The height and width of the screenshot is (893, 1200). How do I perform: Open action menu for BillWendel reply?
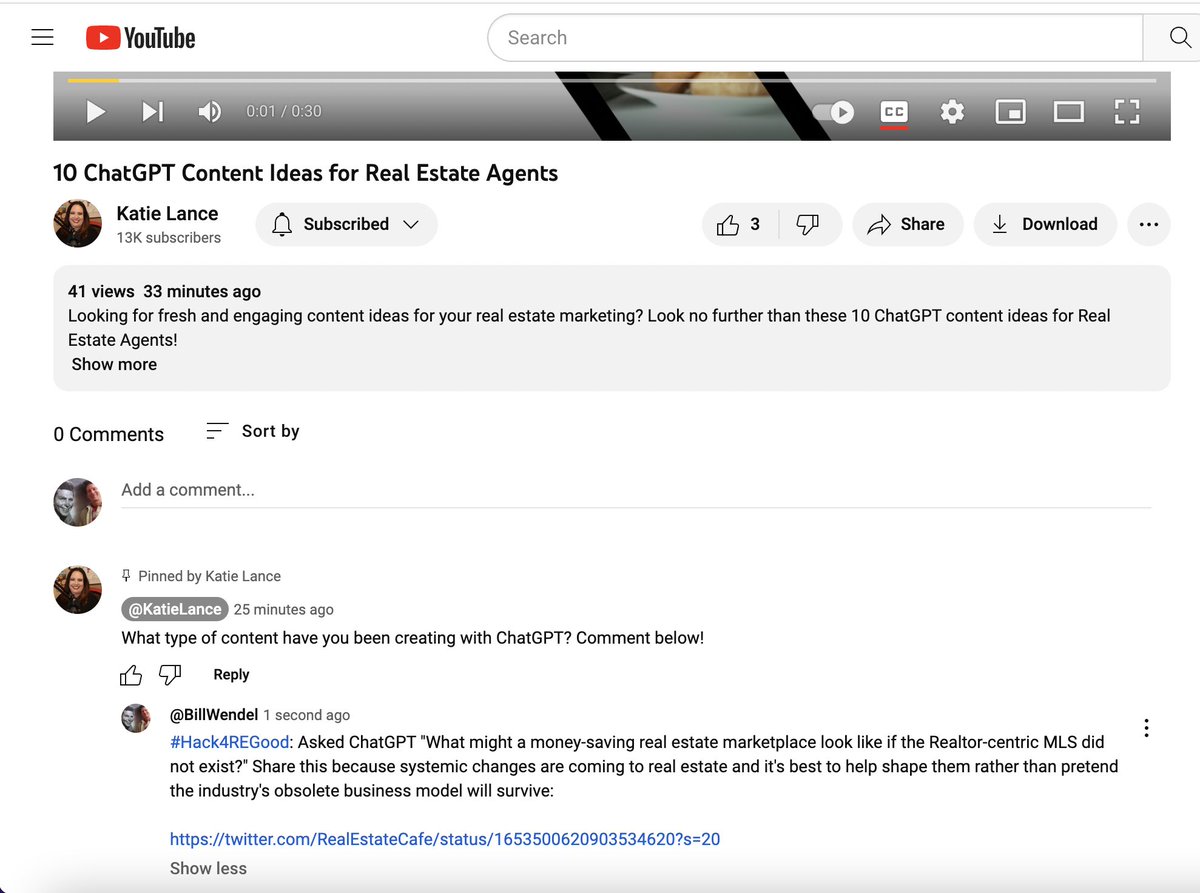(x=1146, y=728)
